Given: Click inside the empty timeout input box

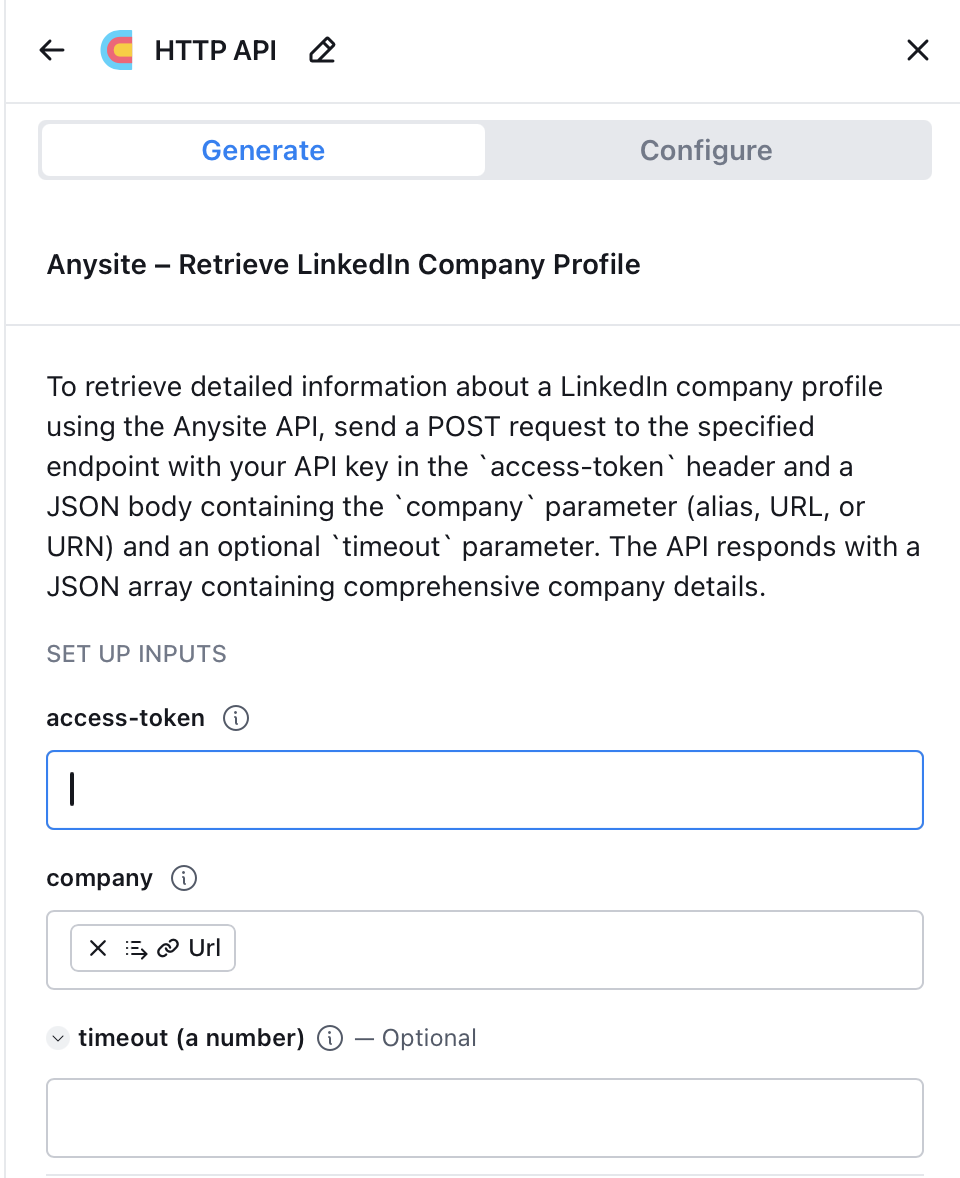Looking at the screenshot, I should (484, 1117).
